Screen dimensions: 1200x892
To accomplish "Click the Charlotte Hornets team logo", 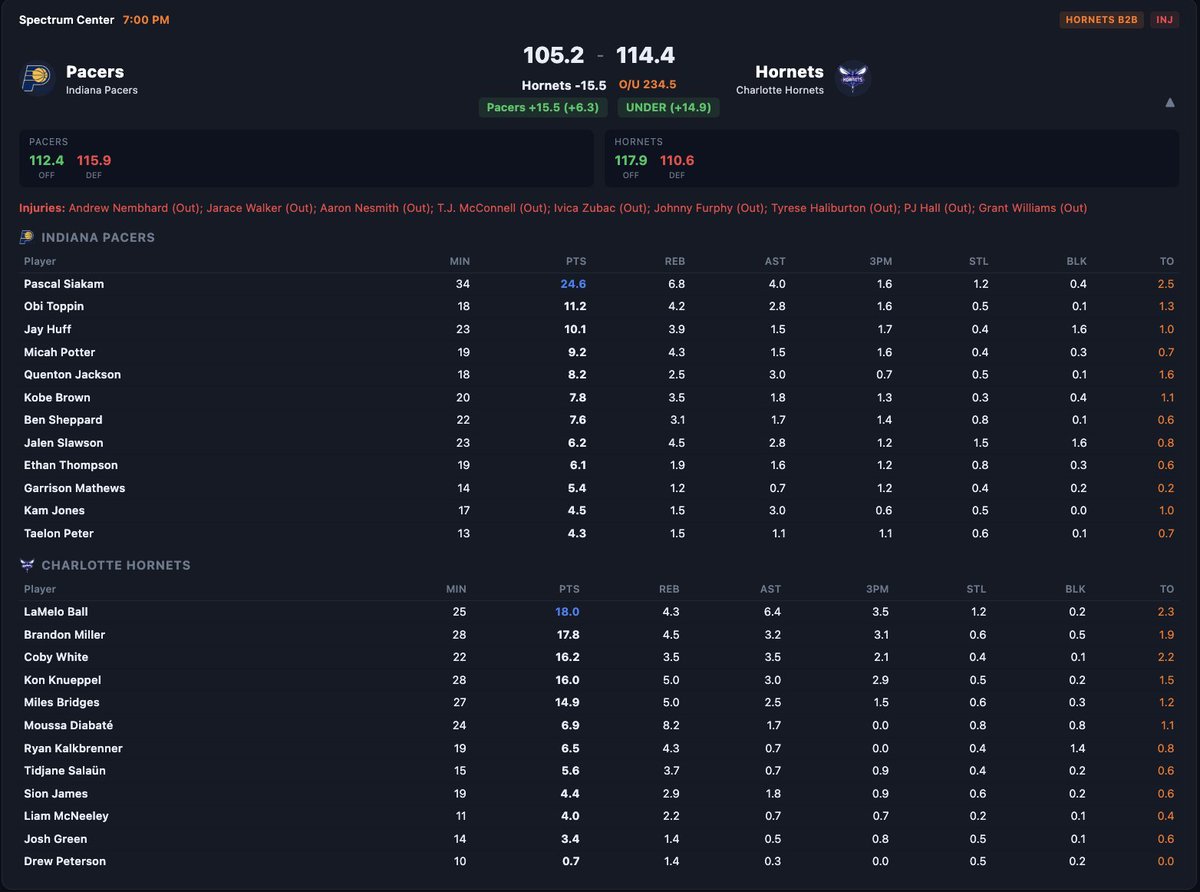I will [853, 79].
